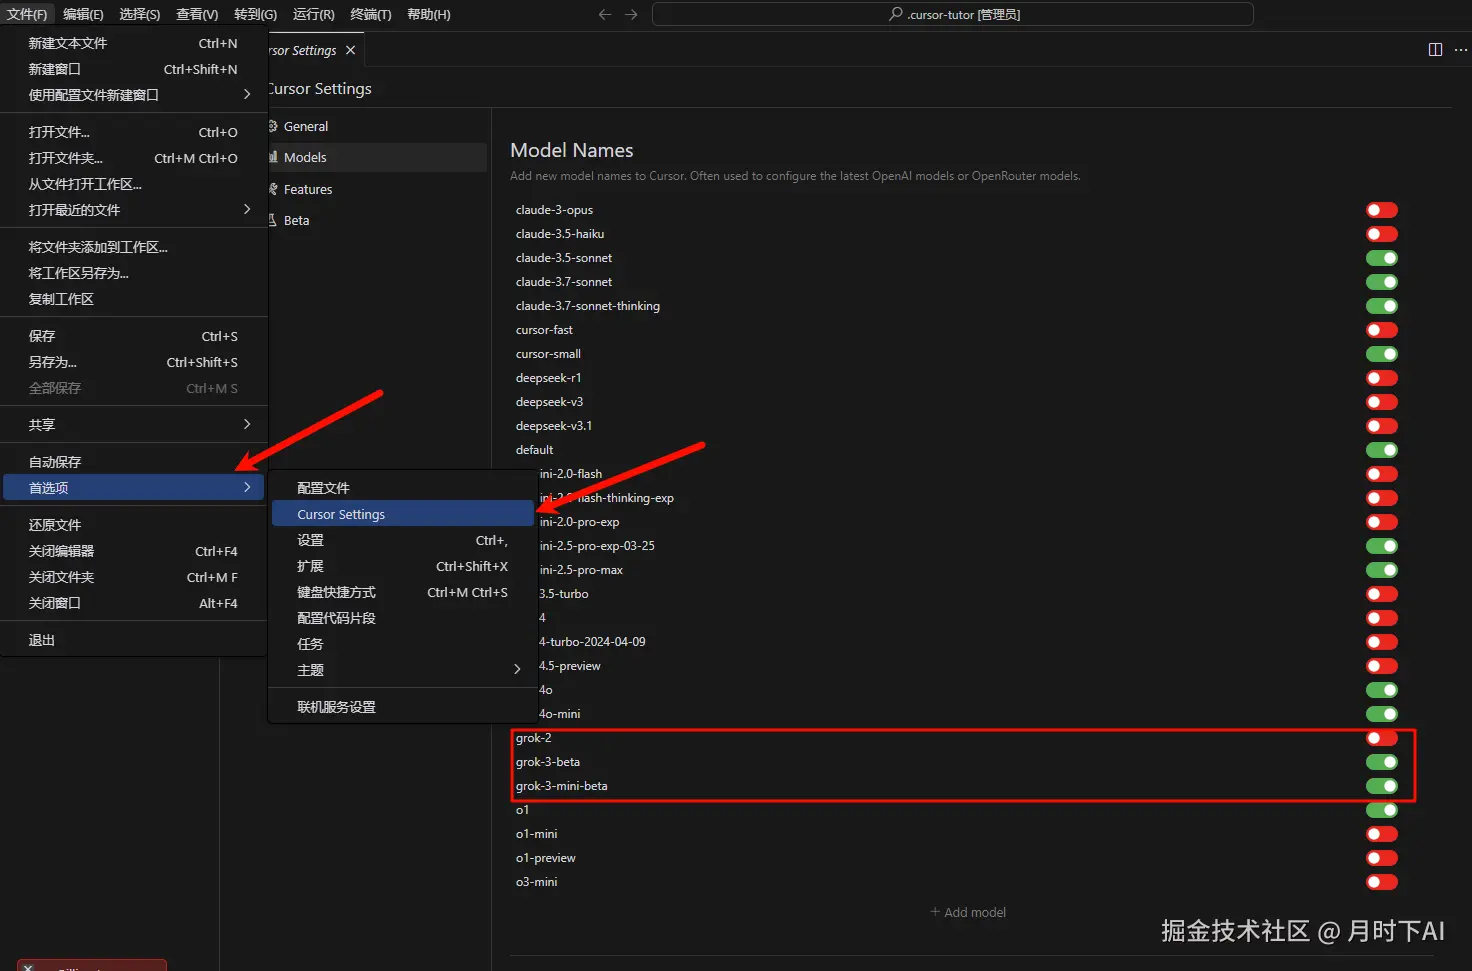Select 键盘快捷方式 from preferences submenu
Screen dimensions: 1472x971
tap(403, 592)
